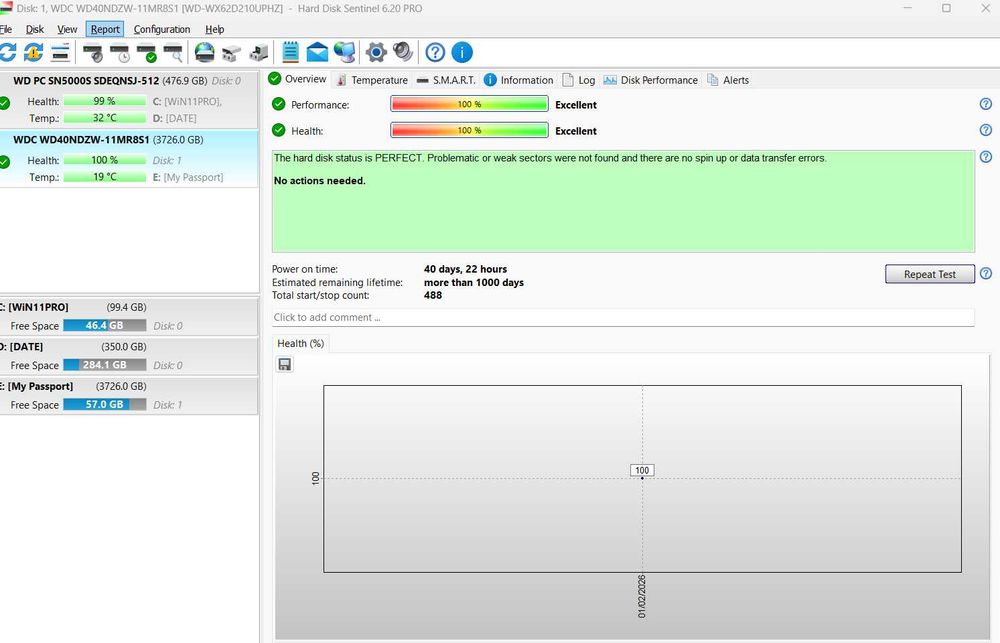
Task: Click the 284.1 GB free space bar
Action: pyautogui.click(x=105, y=365)
